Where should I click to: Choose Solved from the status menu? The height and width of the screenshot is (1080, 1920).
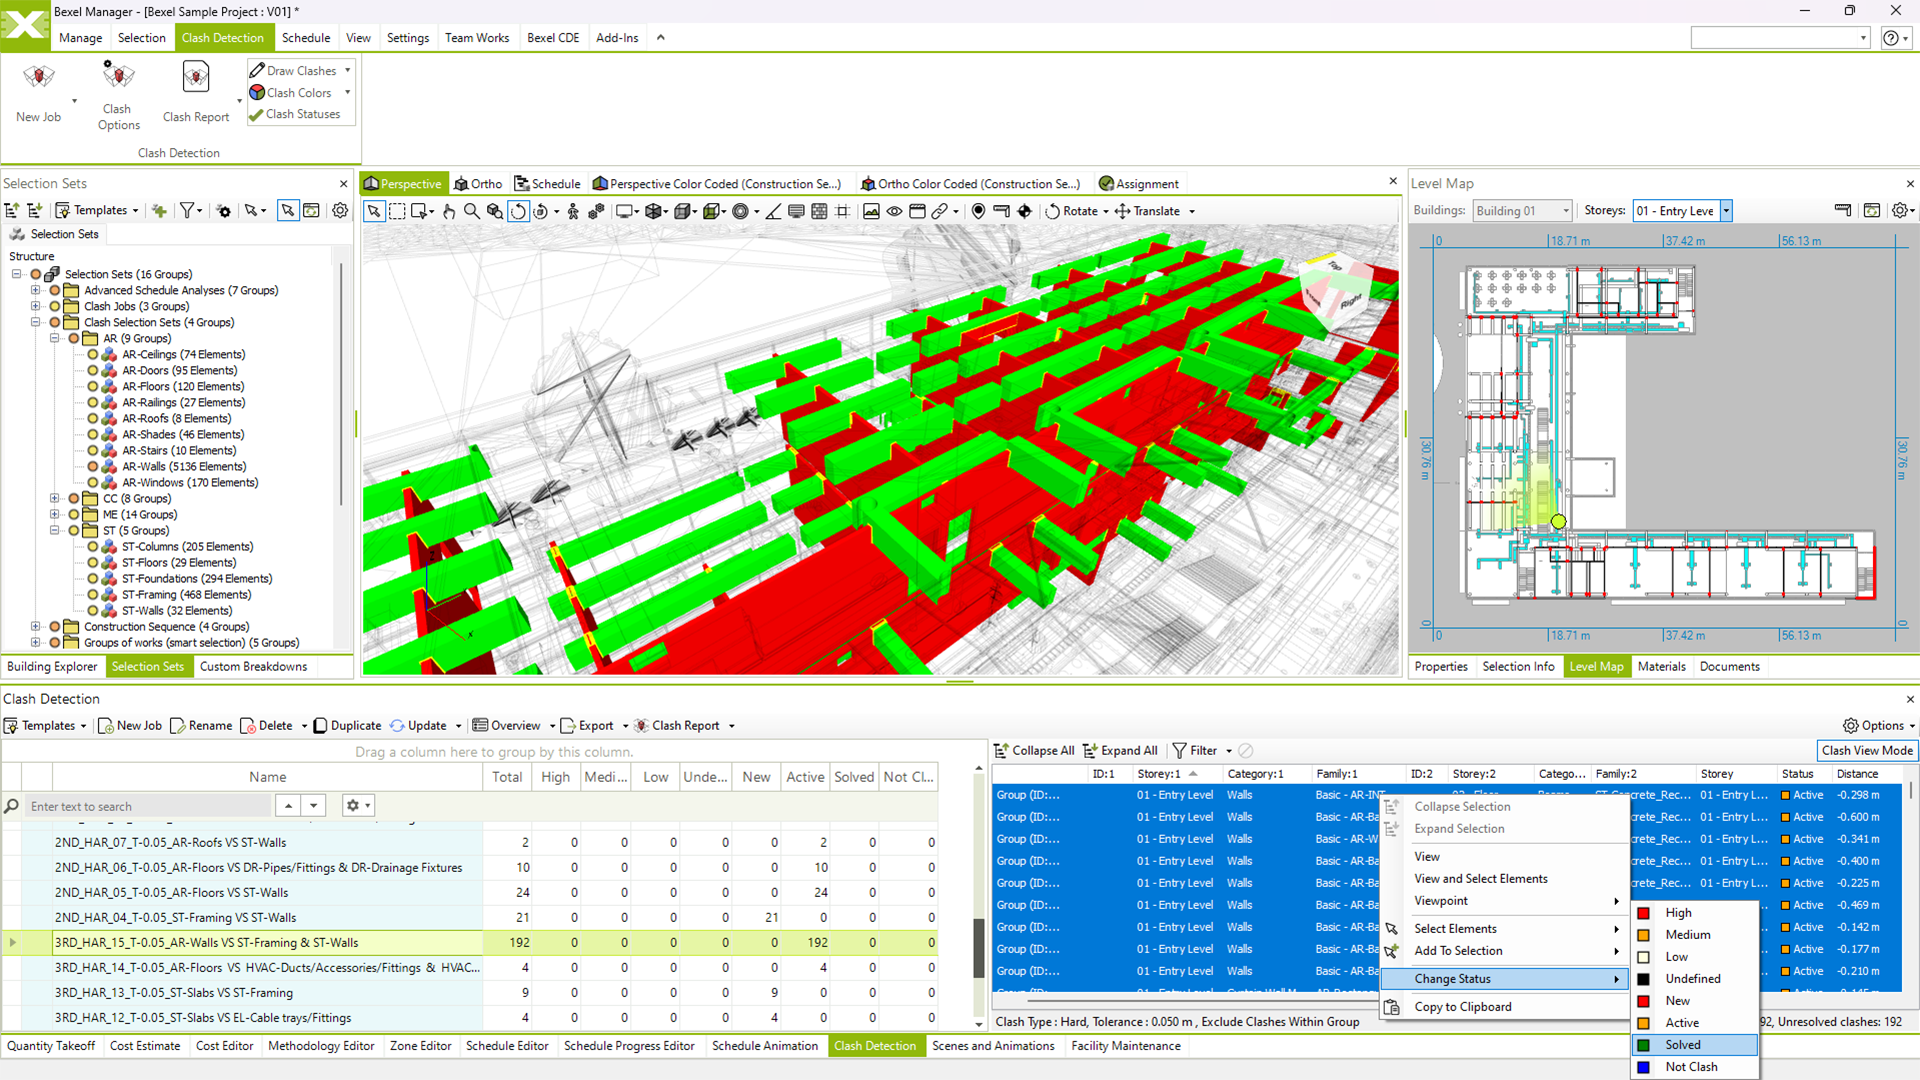1683,1044
